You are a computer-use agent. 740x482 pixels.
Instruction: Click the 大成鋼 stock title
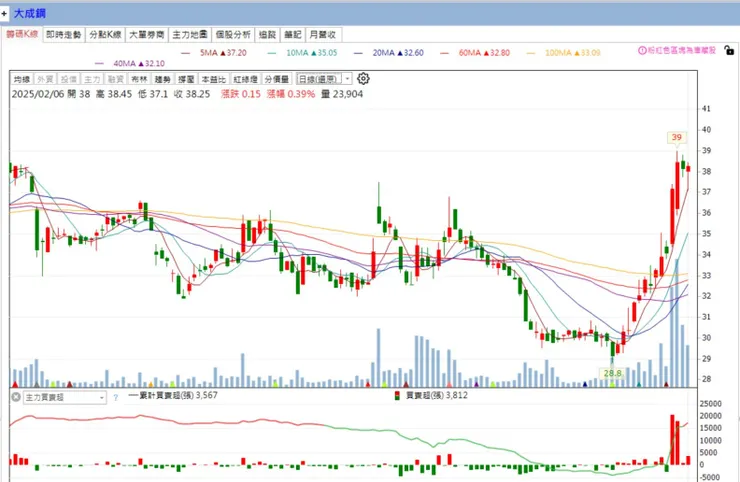point(30,13)
